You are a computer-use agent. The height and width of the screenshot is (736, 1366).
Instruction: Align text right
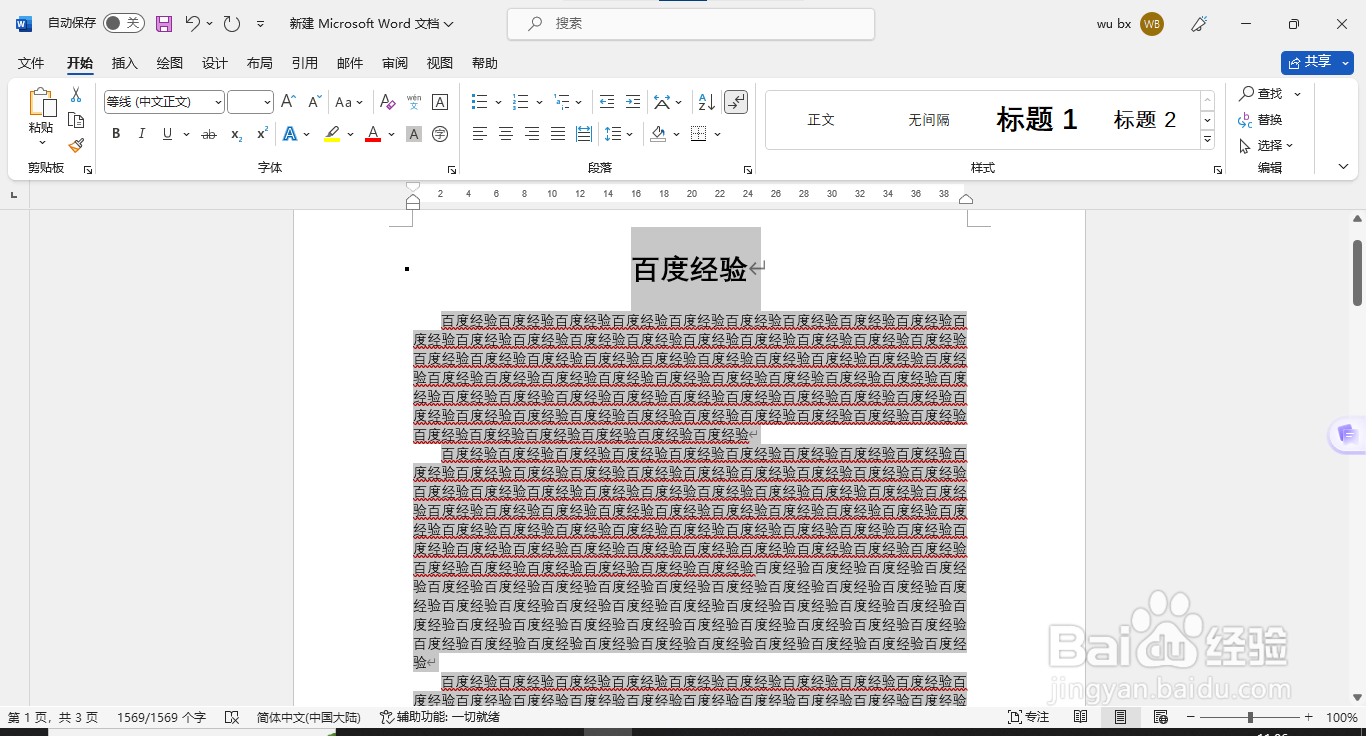[532, 134]
